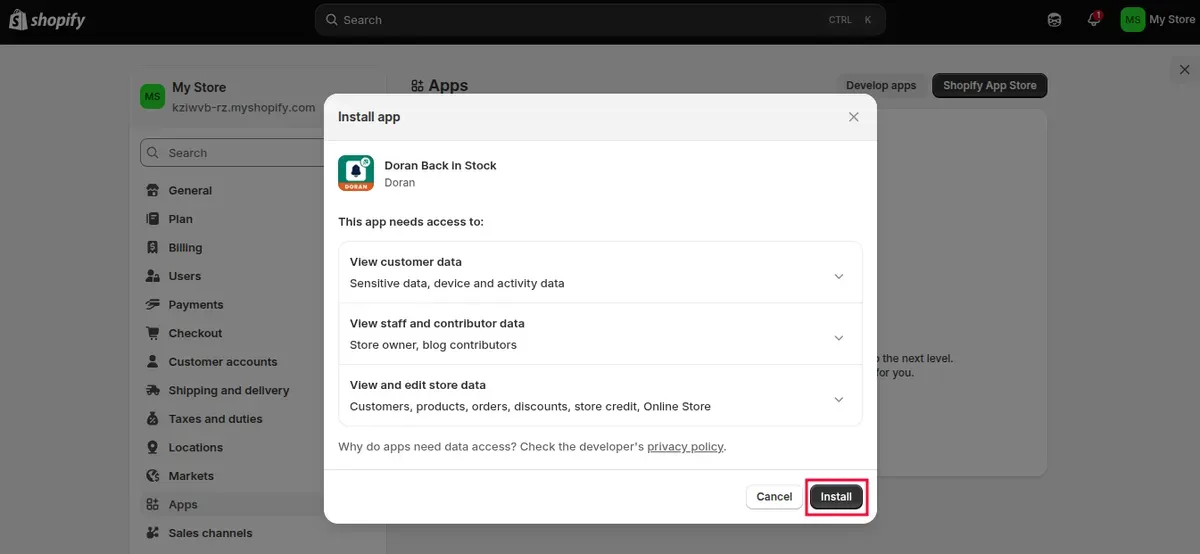Screen dimensions: 1200x554
Task: Click the Install app dialog title
Action: click(x=369, y=117)
